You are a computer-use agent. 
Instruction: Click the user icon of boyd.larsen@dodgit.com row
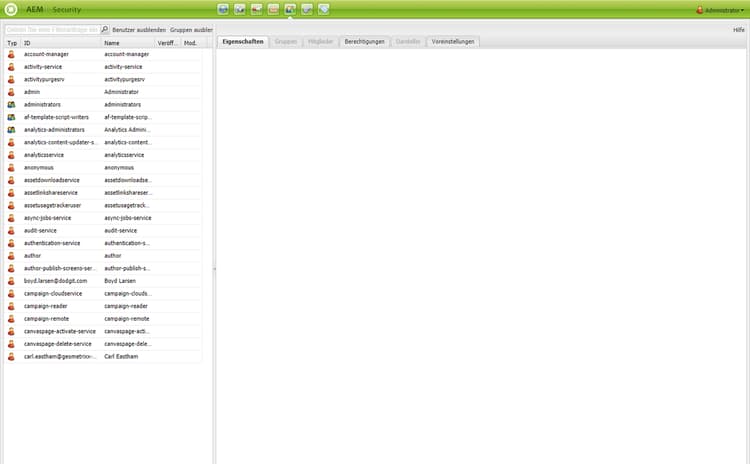[11, 281]
